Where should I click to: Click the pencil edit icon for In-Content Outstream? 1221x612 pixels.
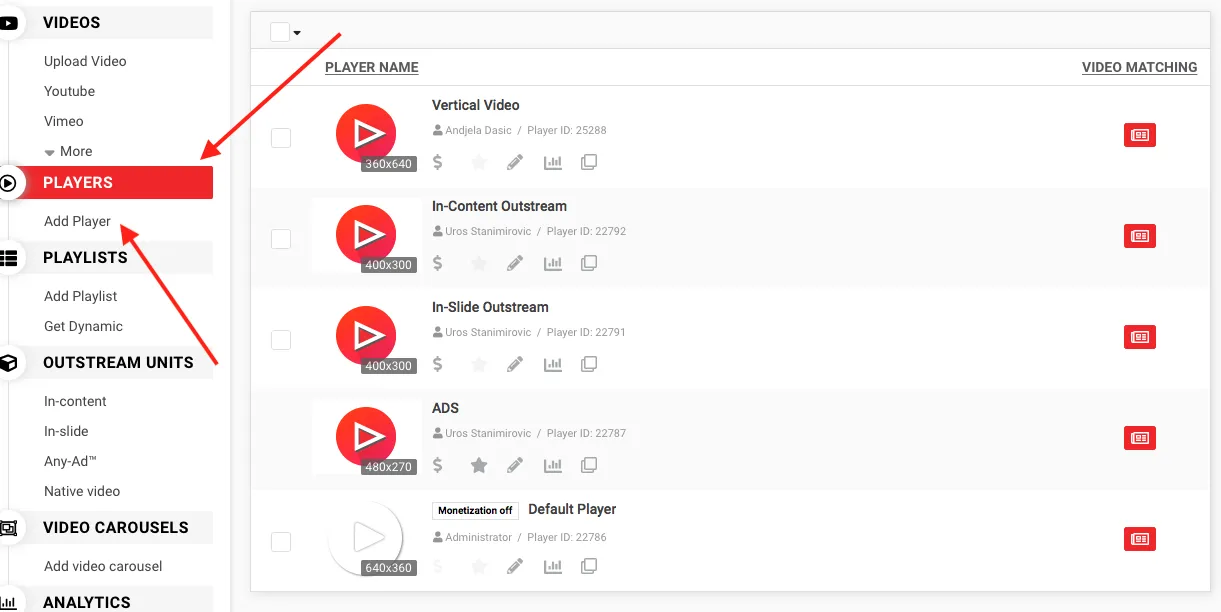click(x=515, y=263)
